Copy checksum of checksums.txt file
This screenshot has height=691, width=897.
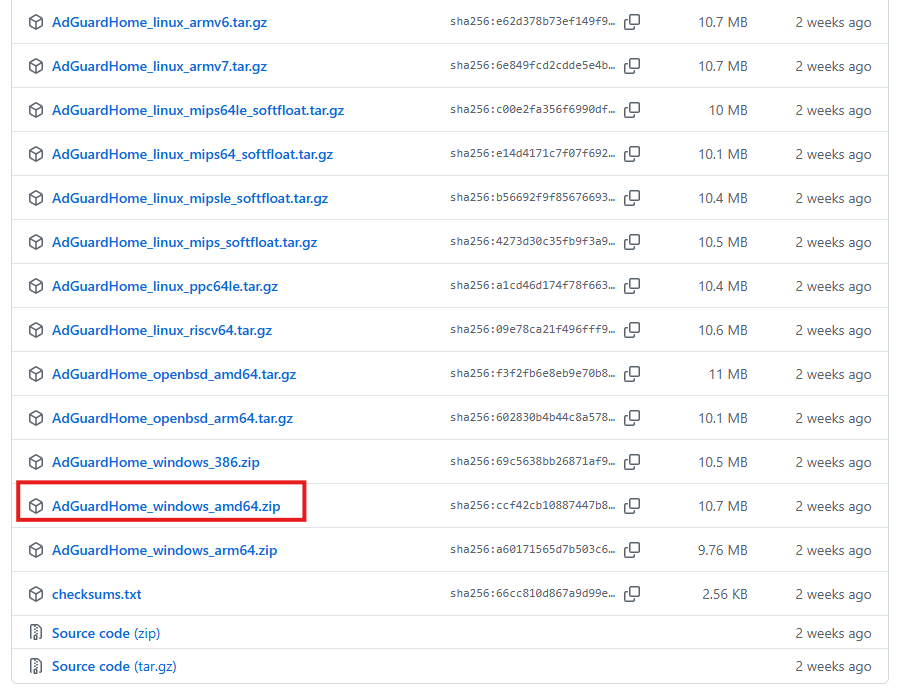coord(632,594)
